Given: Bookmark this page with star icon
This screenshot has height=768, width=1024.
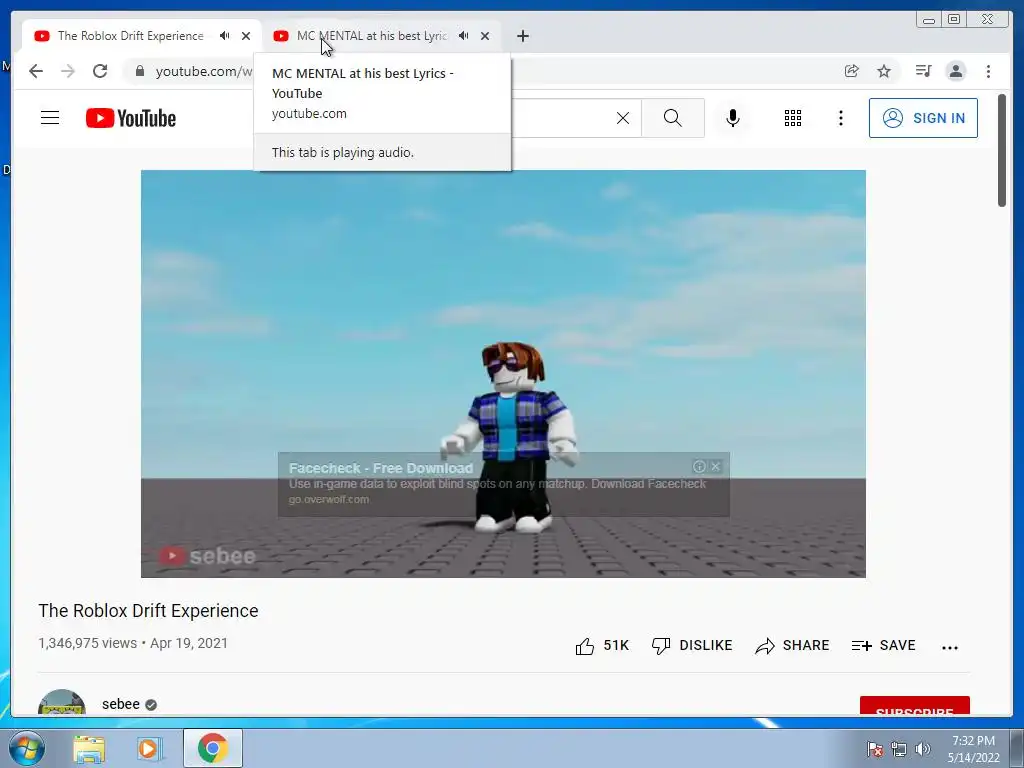Looking at the screenshot, I should (x=884, y=71).
